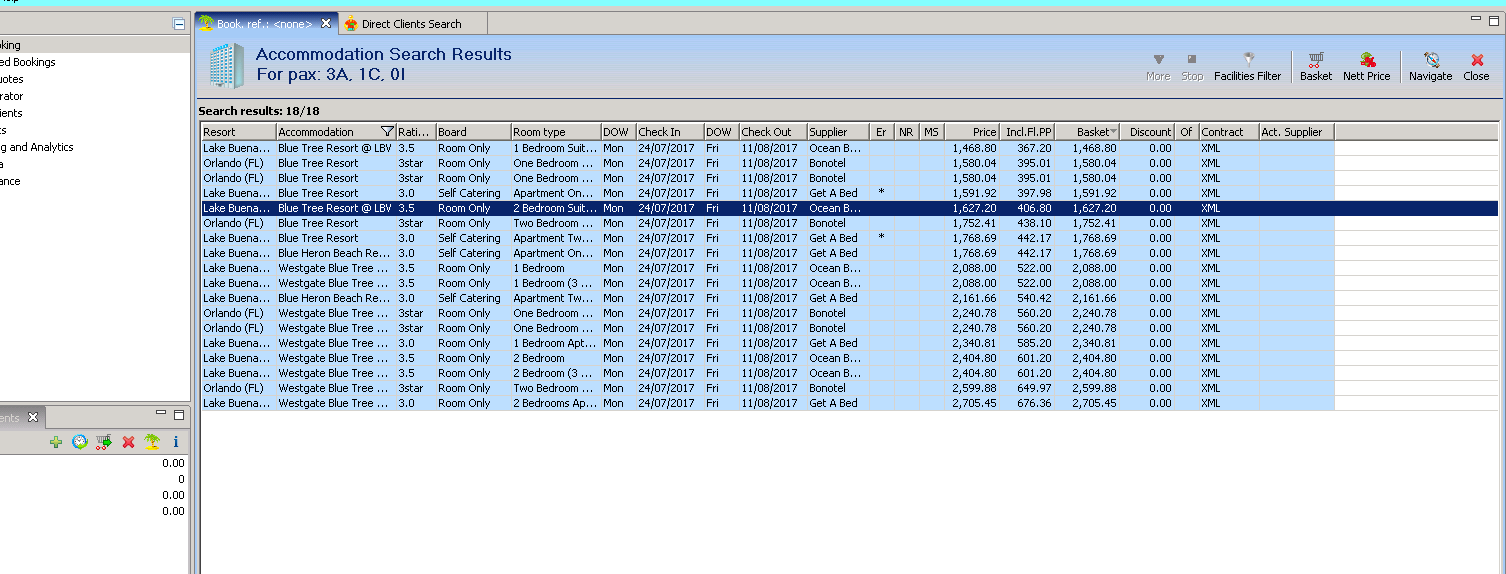
Task: Click the green plus add icon
Action: (56, 442)
